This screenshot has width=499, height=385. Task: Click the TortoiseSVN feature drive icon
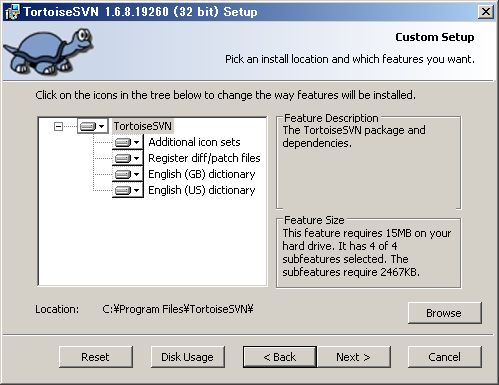coord(88,126)
